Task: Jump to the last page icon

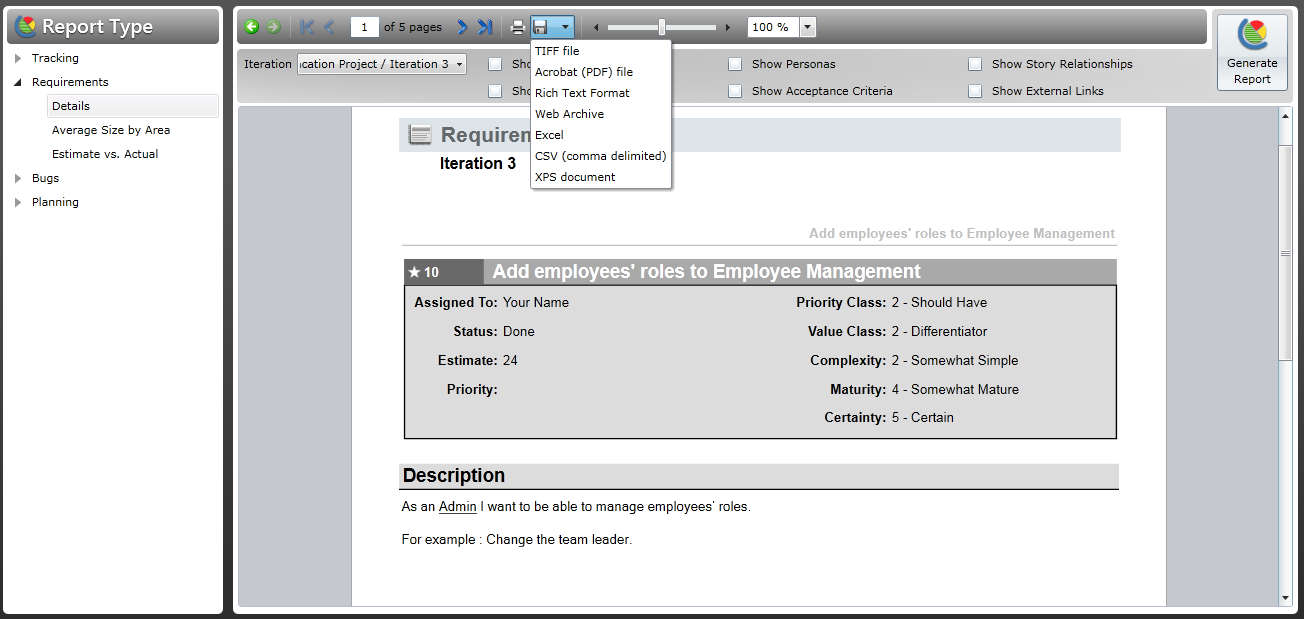Action: [485, 27]
